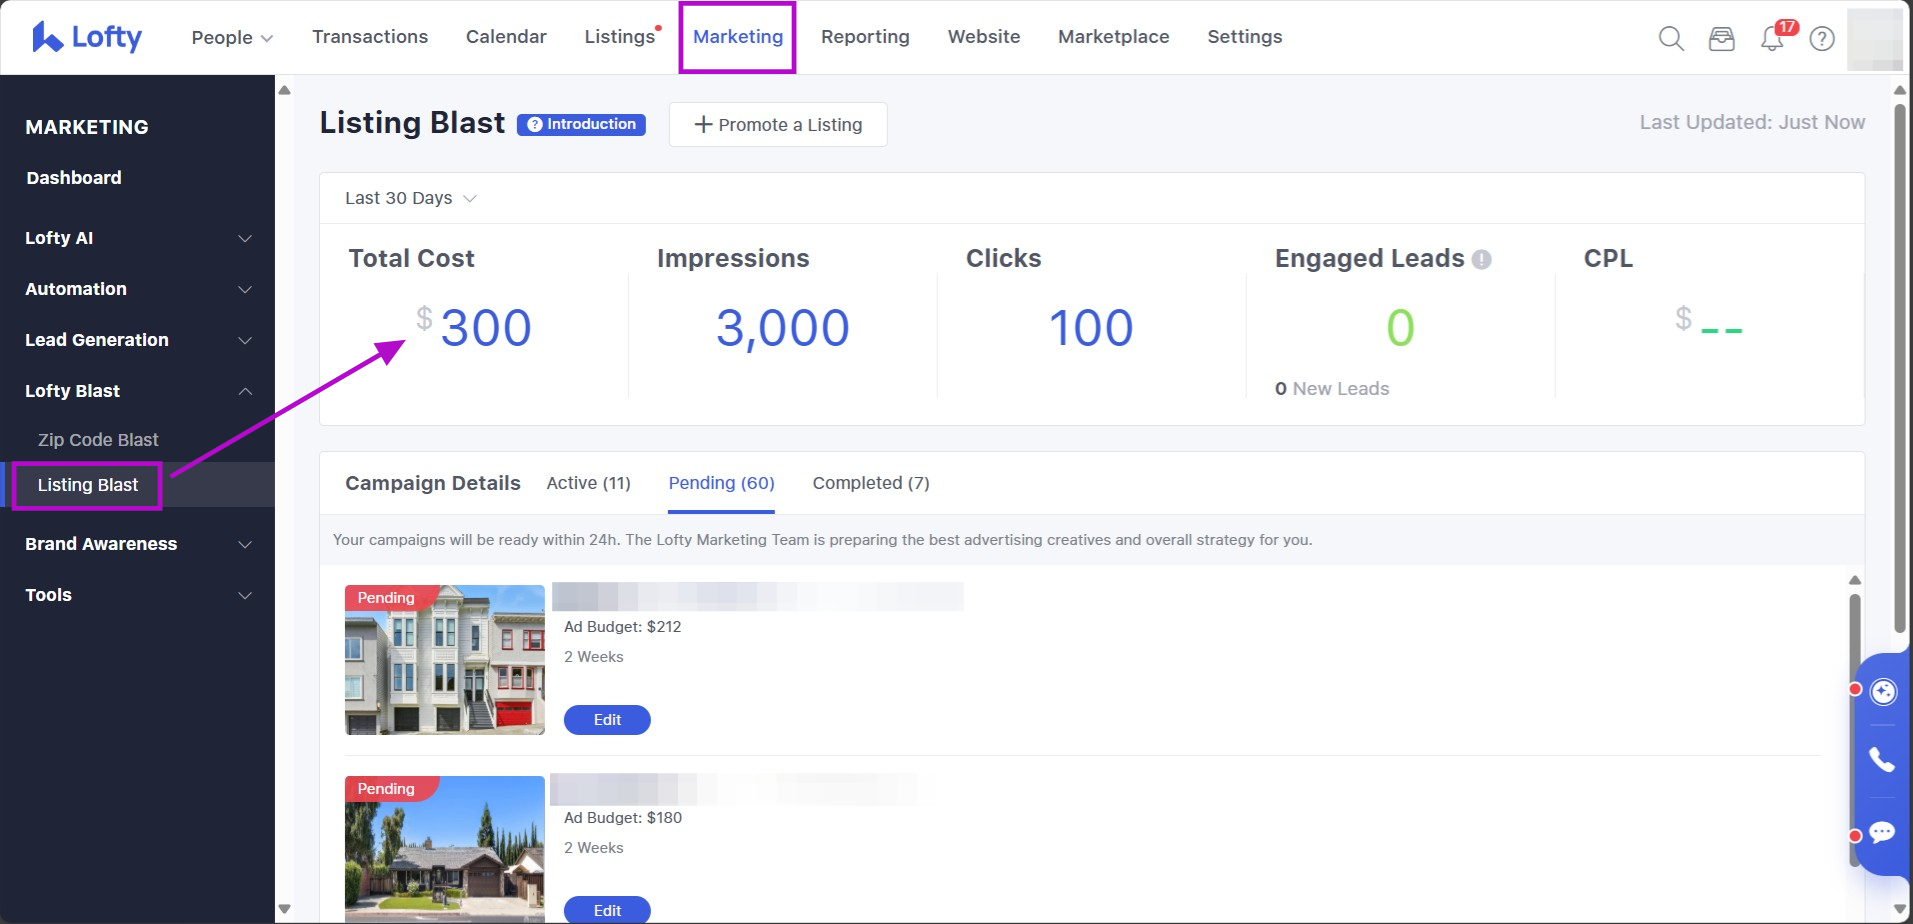Click the $180 budget listing house thumbnail
This screenshot has height=924, width=1913.
pyautogui.click(x=445, y=848)
